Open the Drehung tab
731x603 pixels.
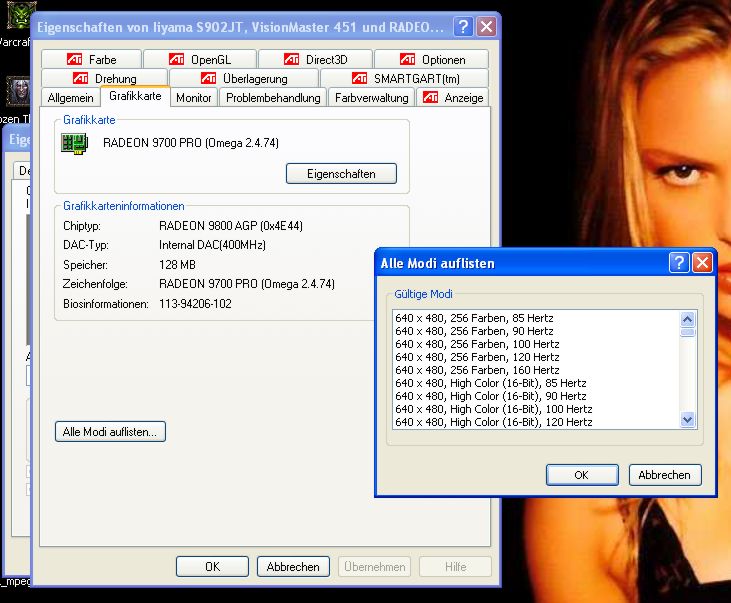[104, 78]
